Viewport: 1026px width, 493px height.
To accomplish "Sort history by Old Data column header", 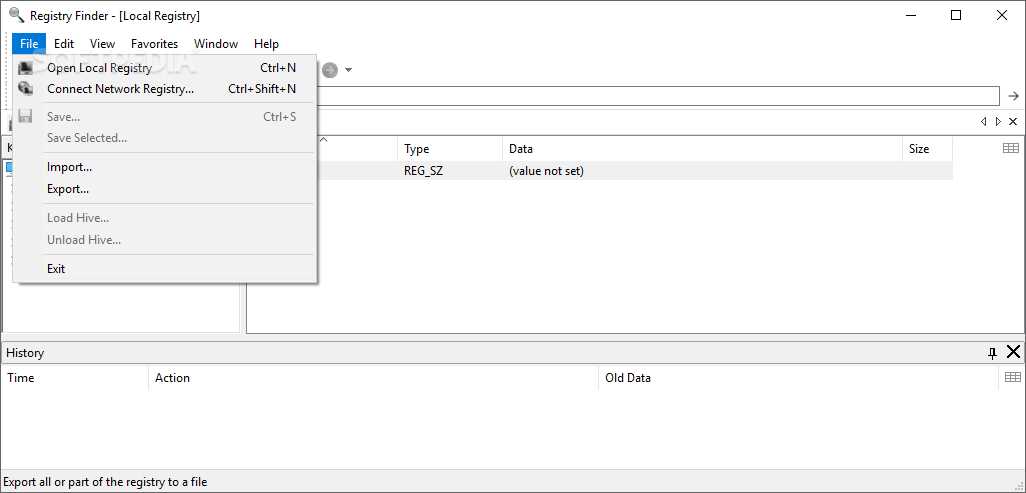I will [798, 378].
